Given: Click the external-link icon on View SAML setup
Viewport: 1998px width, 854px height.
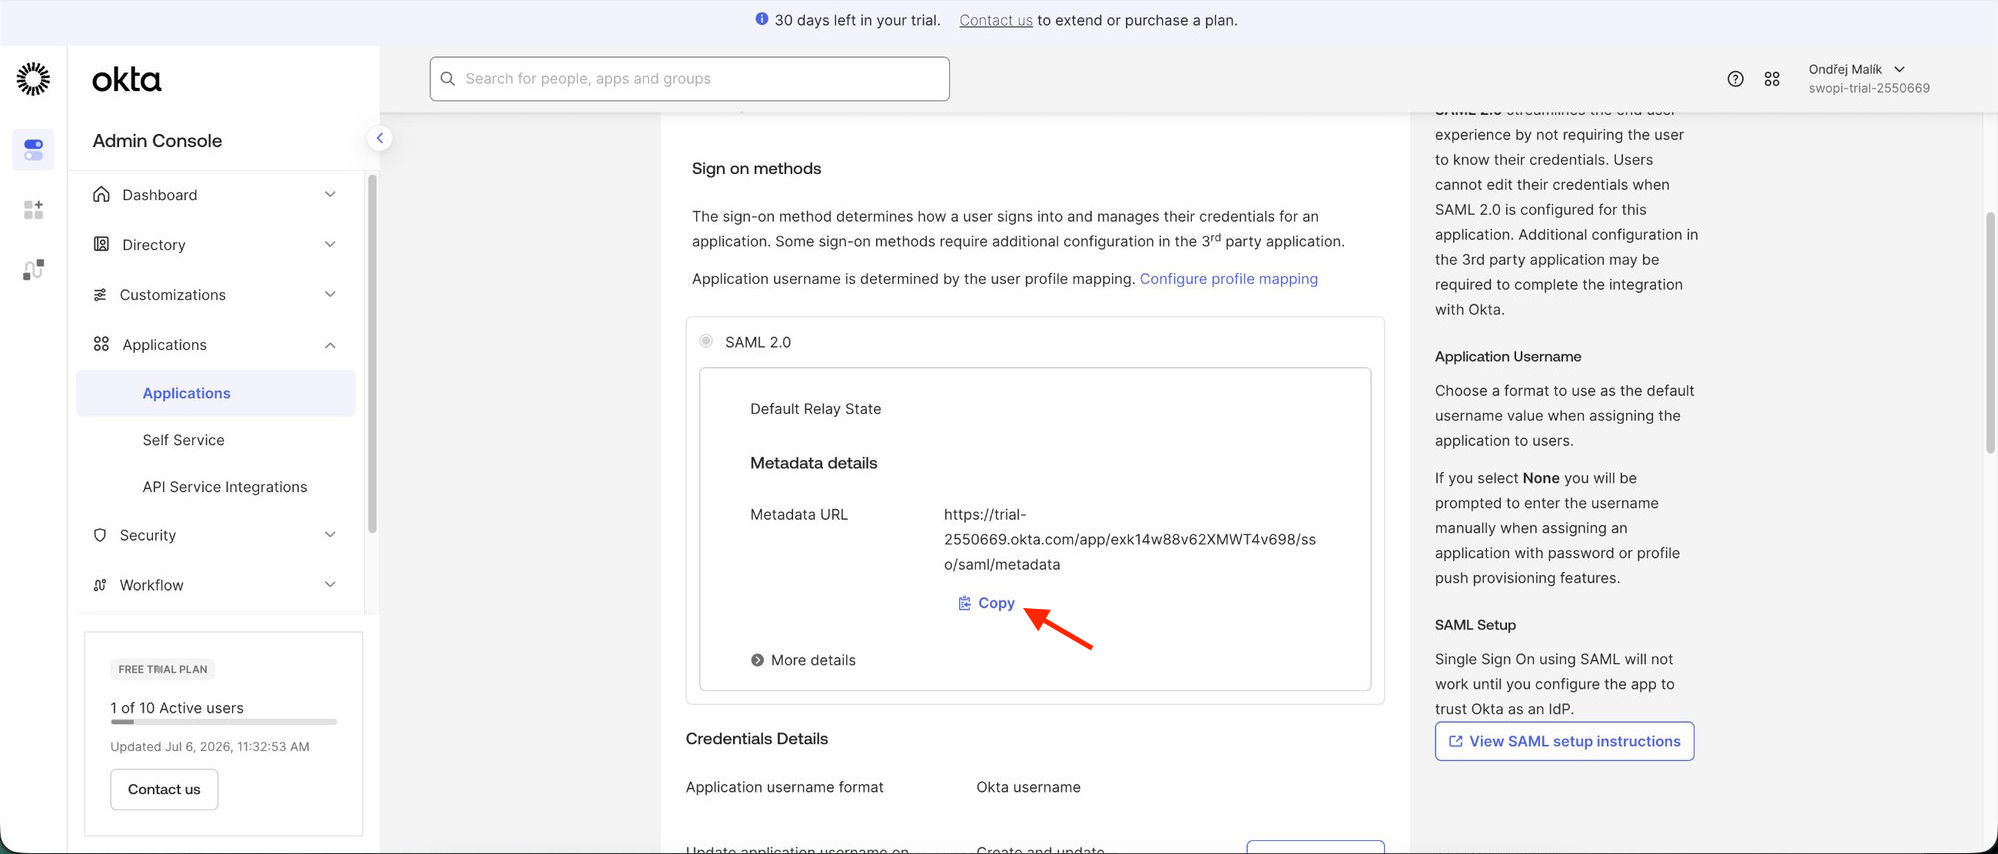Looking at the screenshot, I should click(1456, 741).
